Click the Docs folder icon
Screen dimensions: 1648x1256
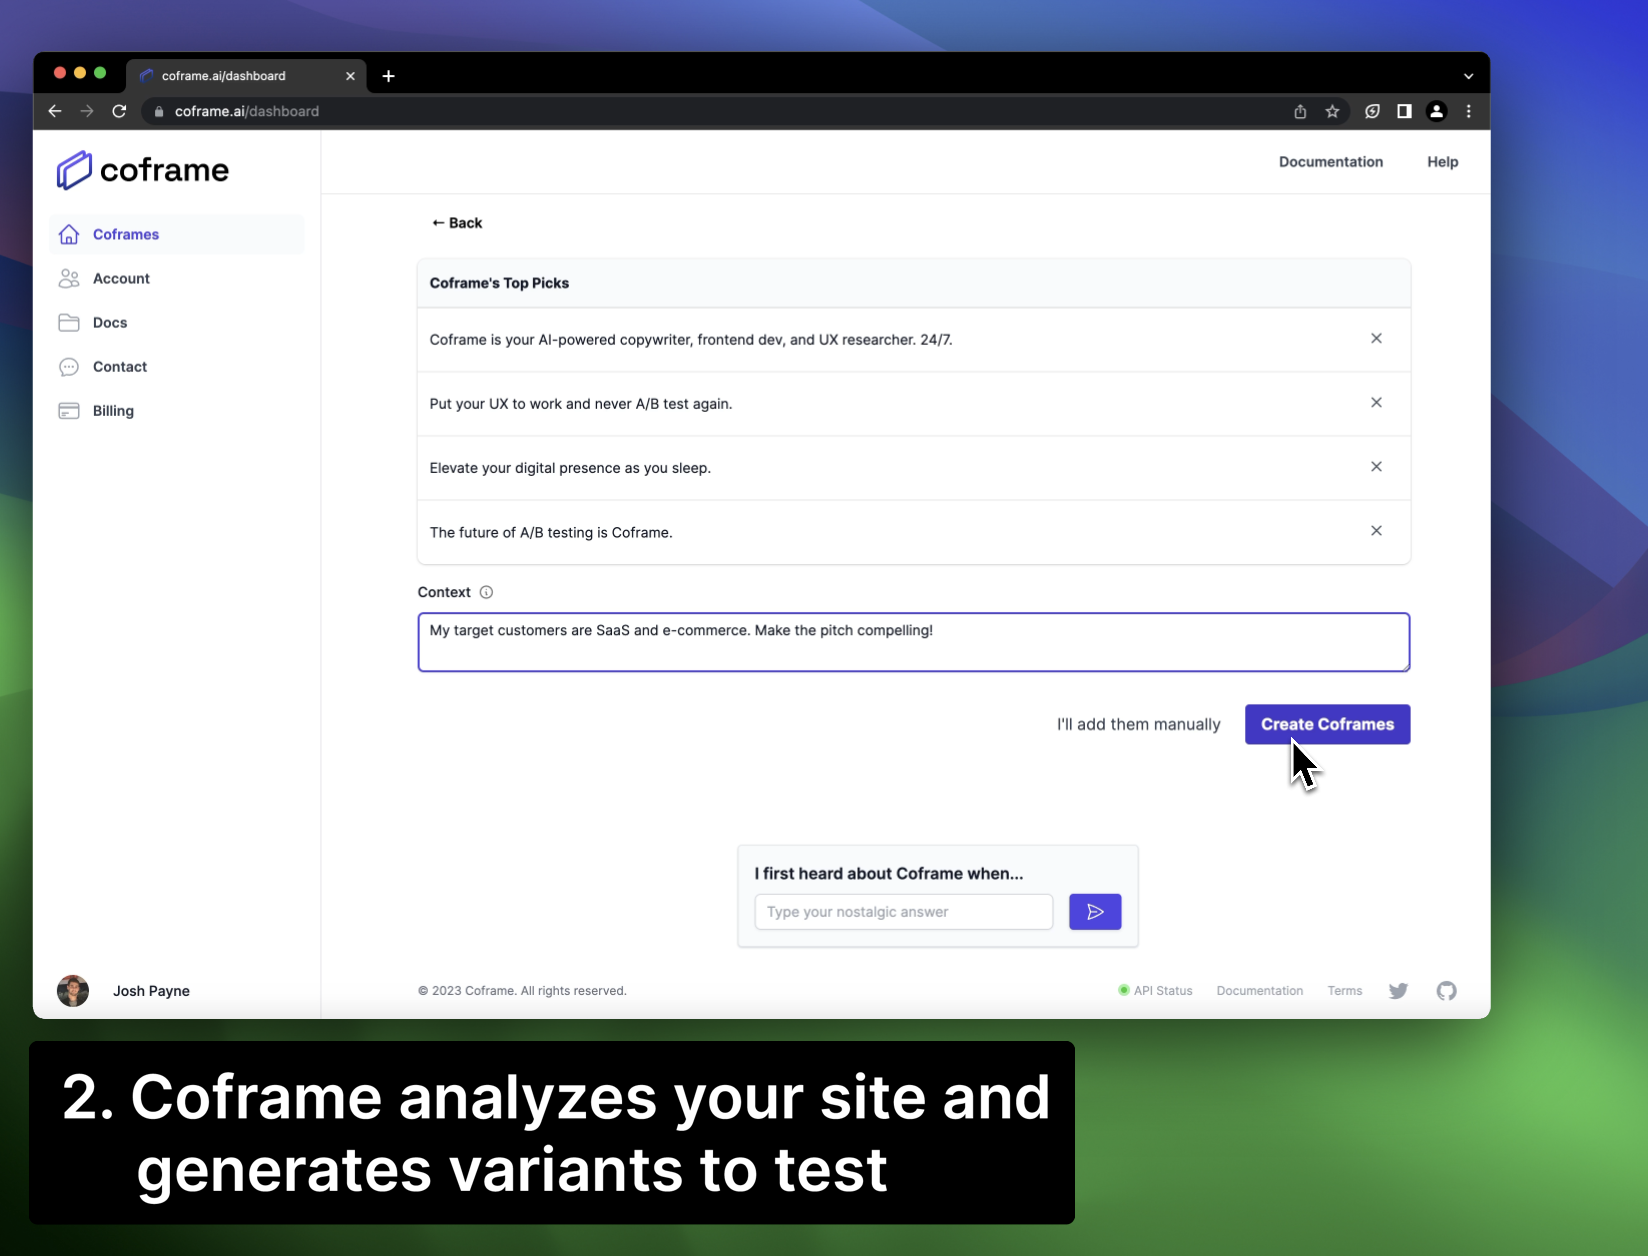tap(69, 322)
